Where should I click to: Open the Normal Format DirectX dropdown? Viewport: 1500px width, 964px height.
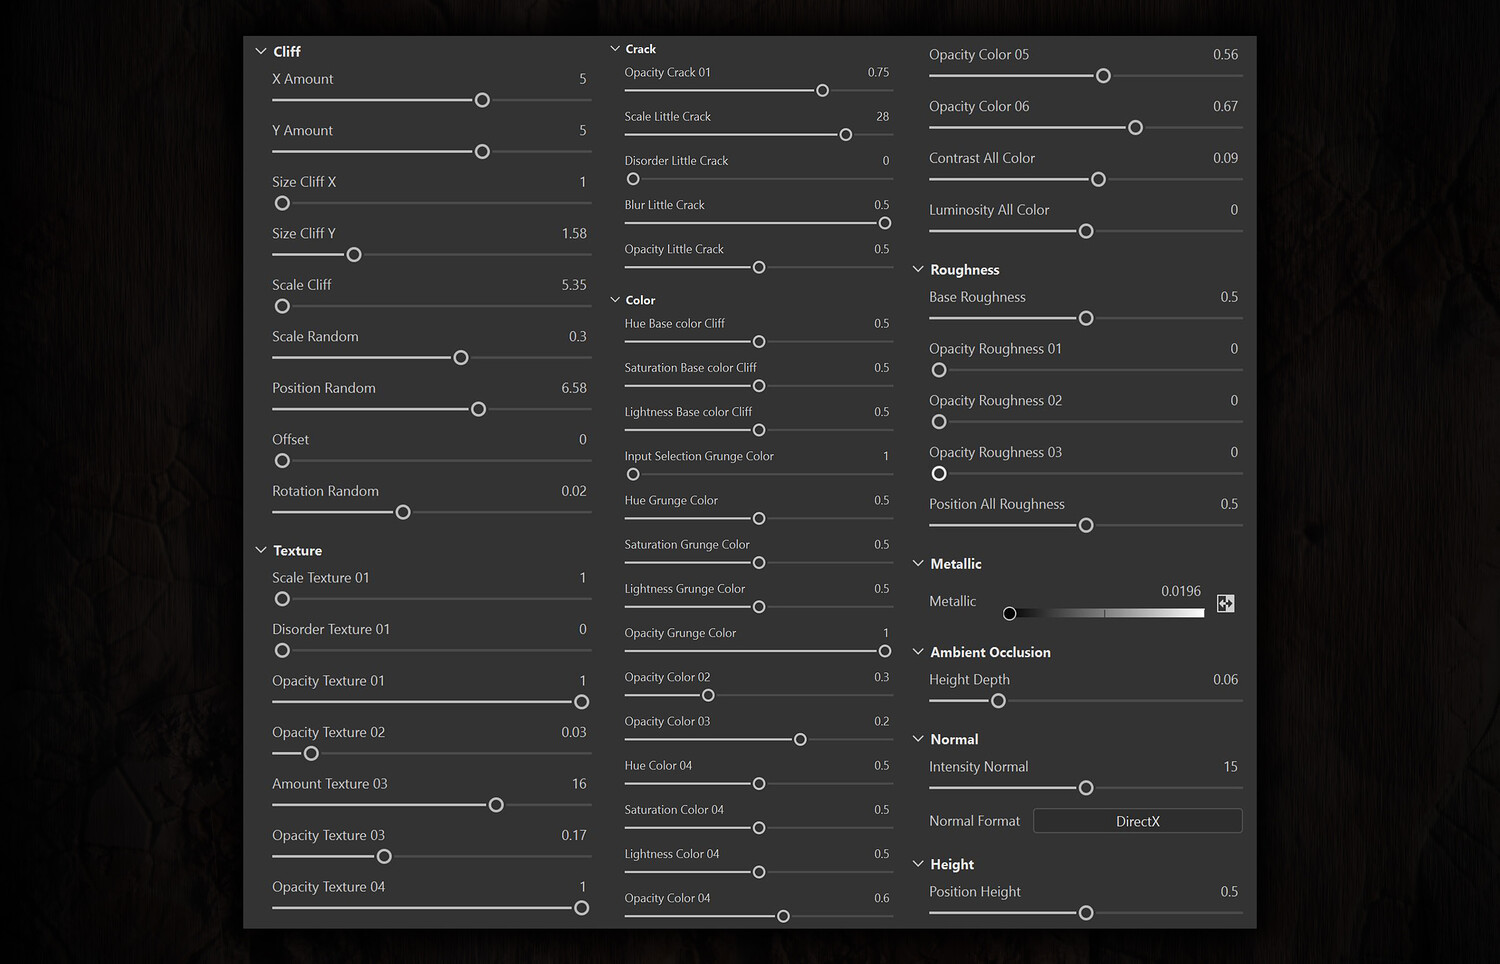(x=1137, y=821)
